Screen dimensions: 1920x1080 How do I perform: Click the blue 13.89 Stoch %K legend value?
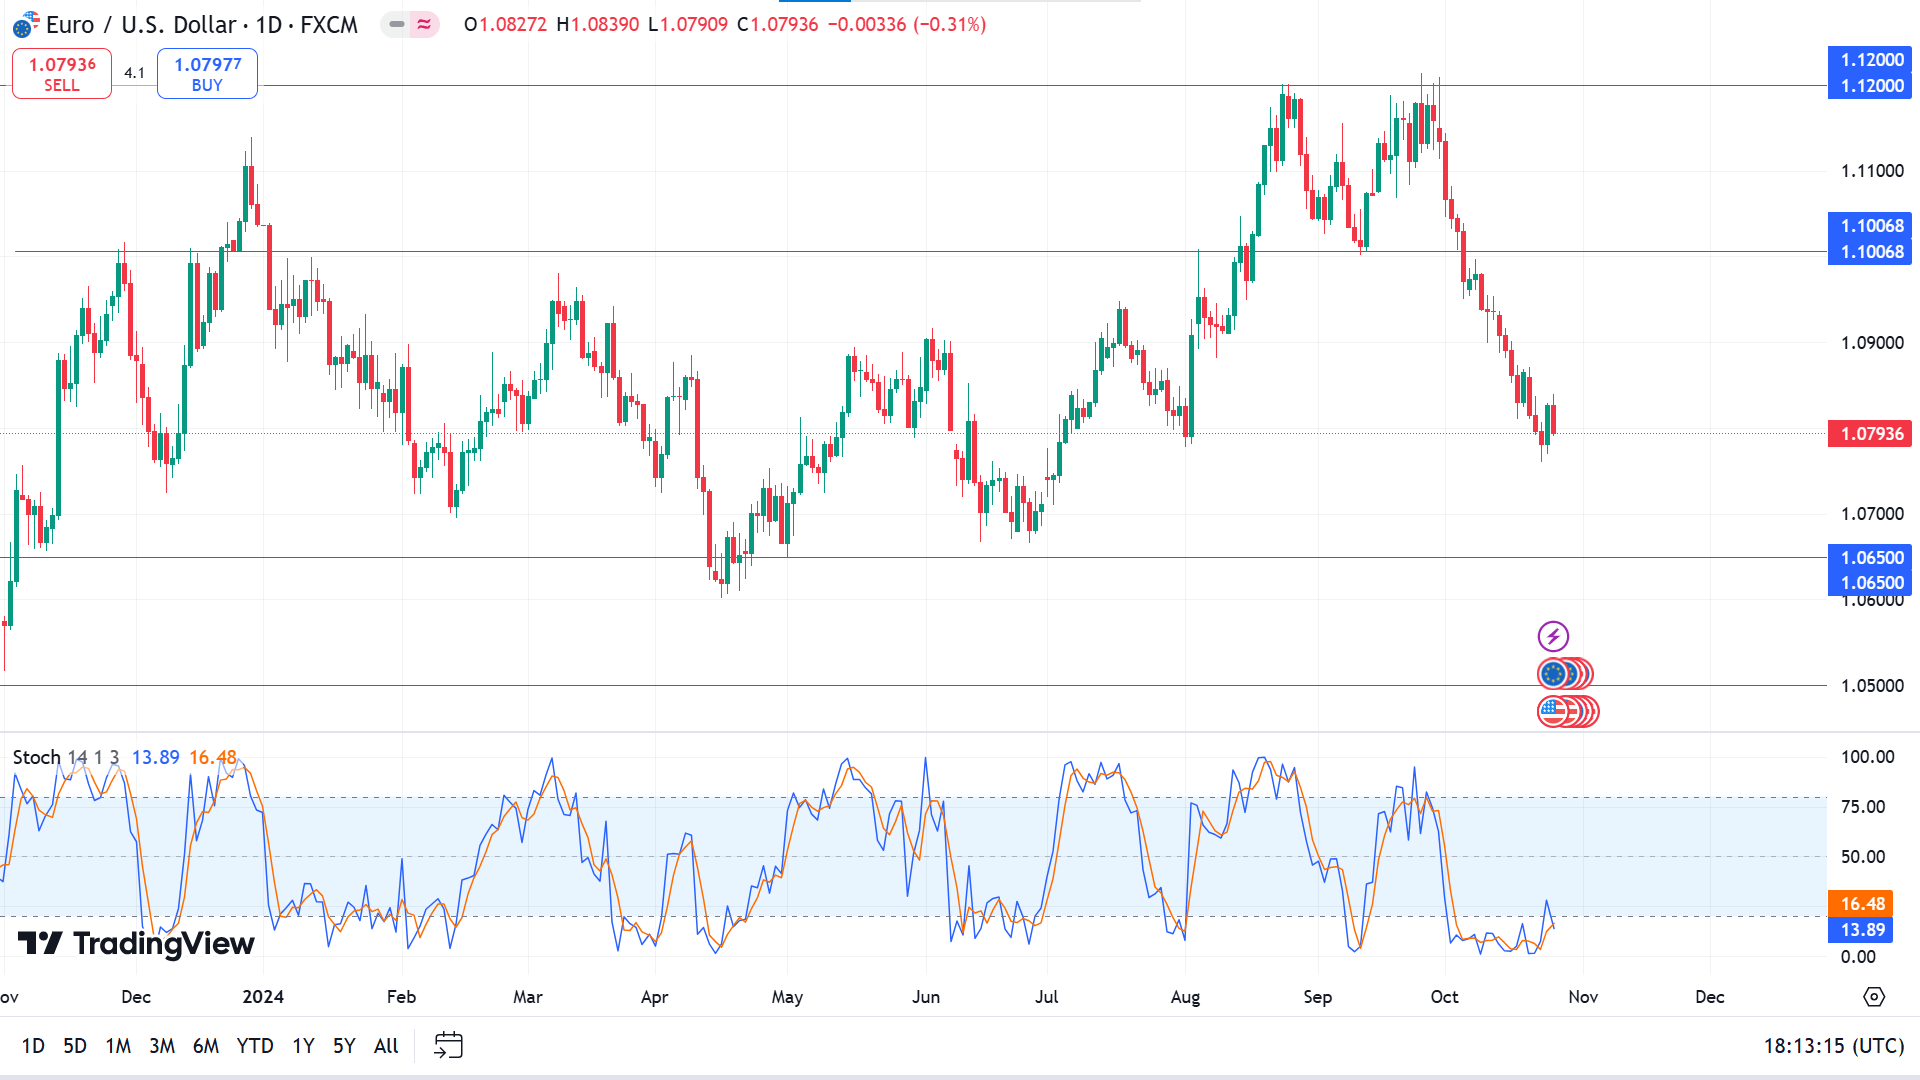tap(156, 757)
